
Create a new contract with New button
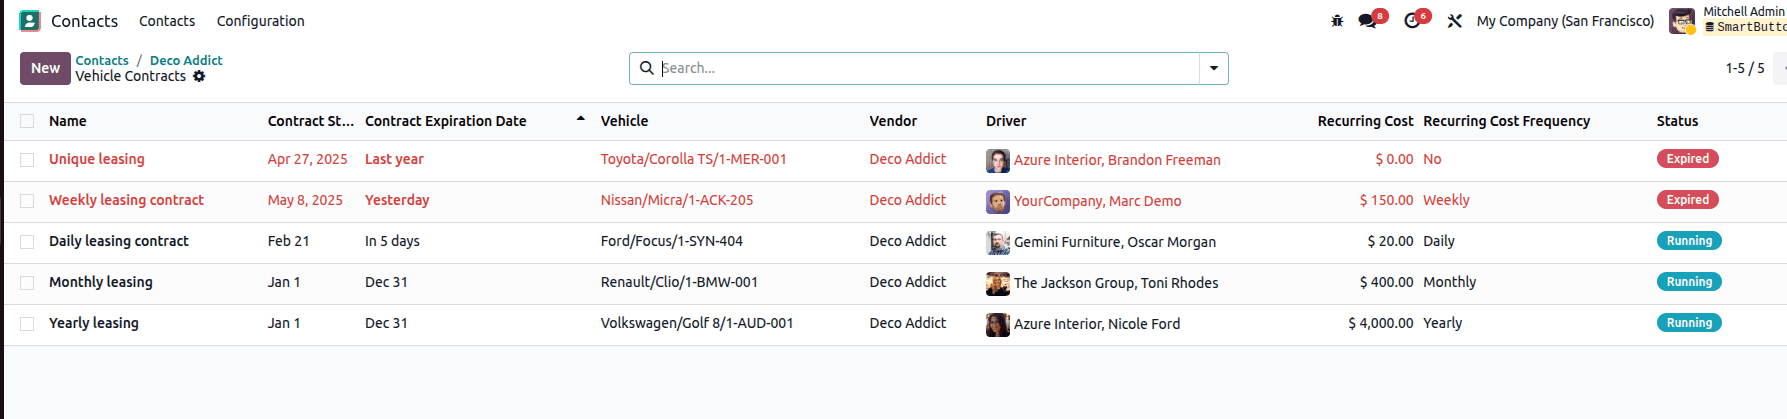pos(45,68)
